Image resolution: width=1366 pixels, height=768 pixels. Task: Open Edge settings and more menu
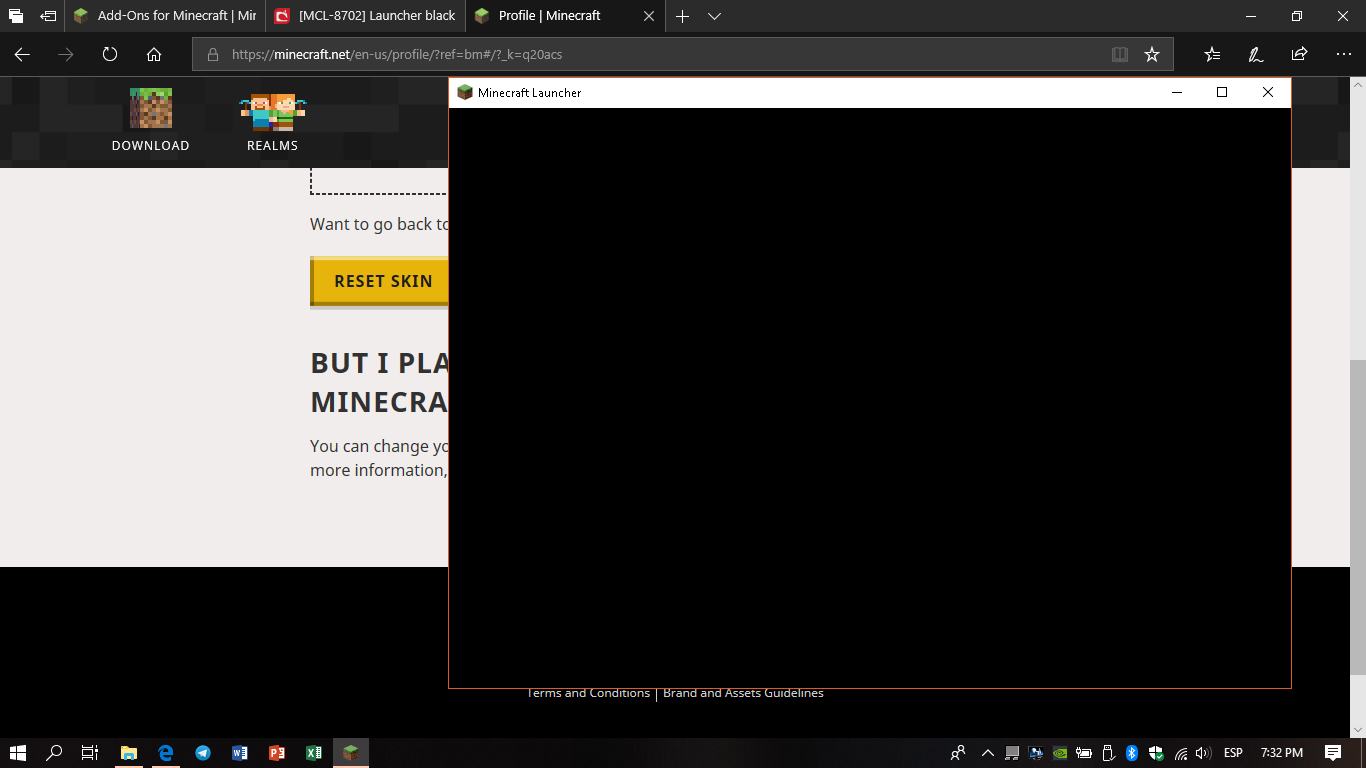pyautogui.click(x=1343, y=55)
